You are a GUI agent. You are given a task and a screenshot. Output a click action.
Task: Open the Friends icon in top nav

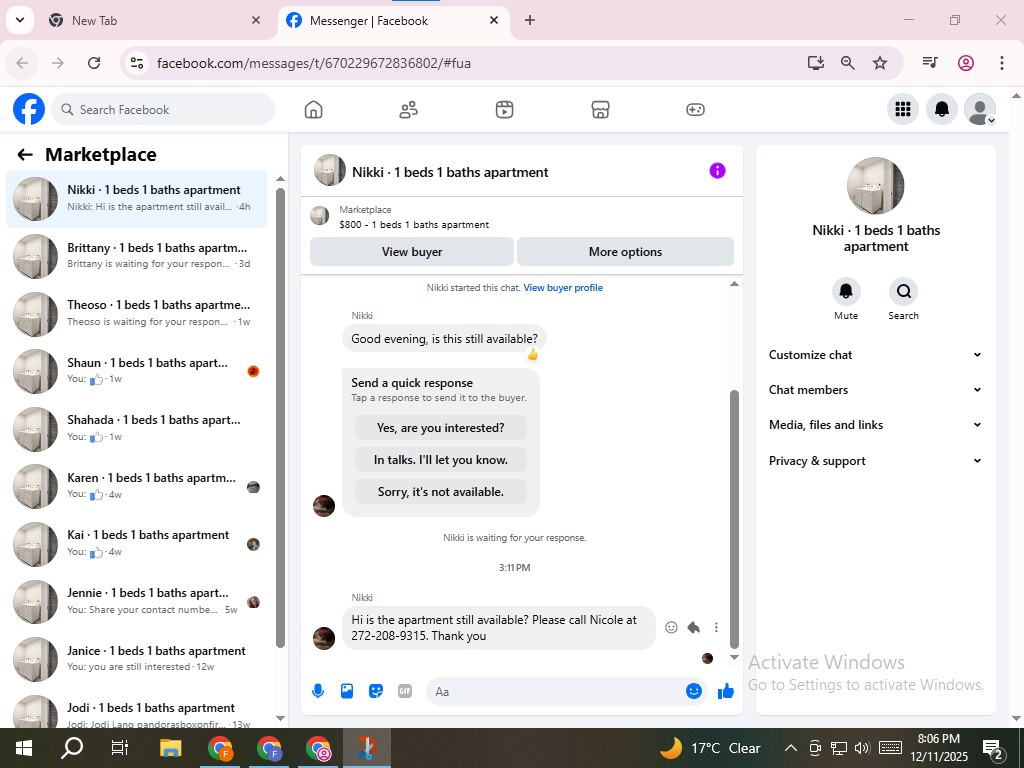click(x=409, y=110)
